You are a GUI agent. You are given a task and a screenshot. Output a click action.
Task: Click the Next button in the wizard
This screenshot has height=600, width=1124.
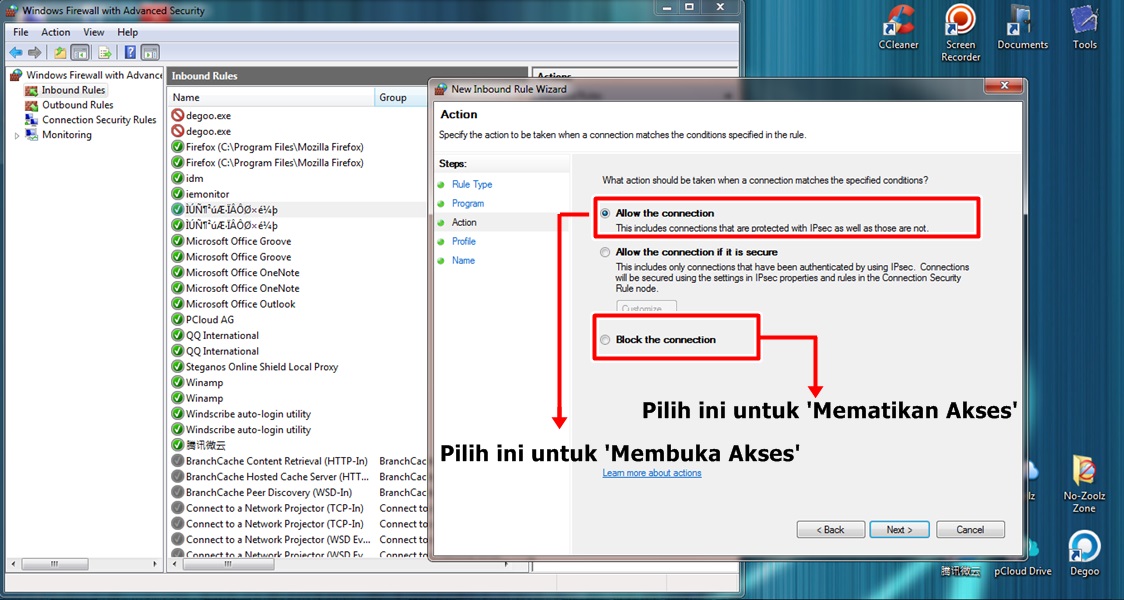tap(899, 530)
